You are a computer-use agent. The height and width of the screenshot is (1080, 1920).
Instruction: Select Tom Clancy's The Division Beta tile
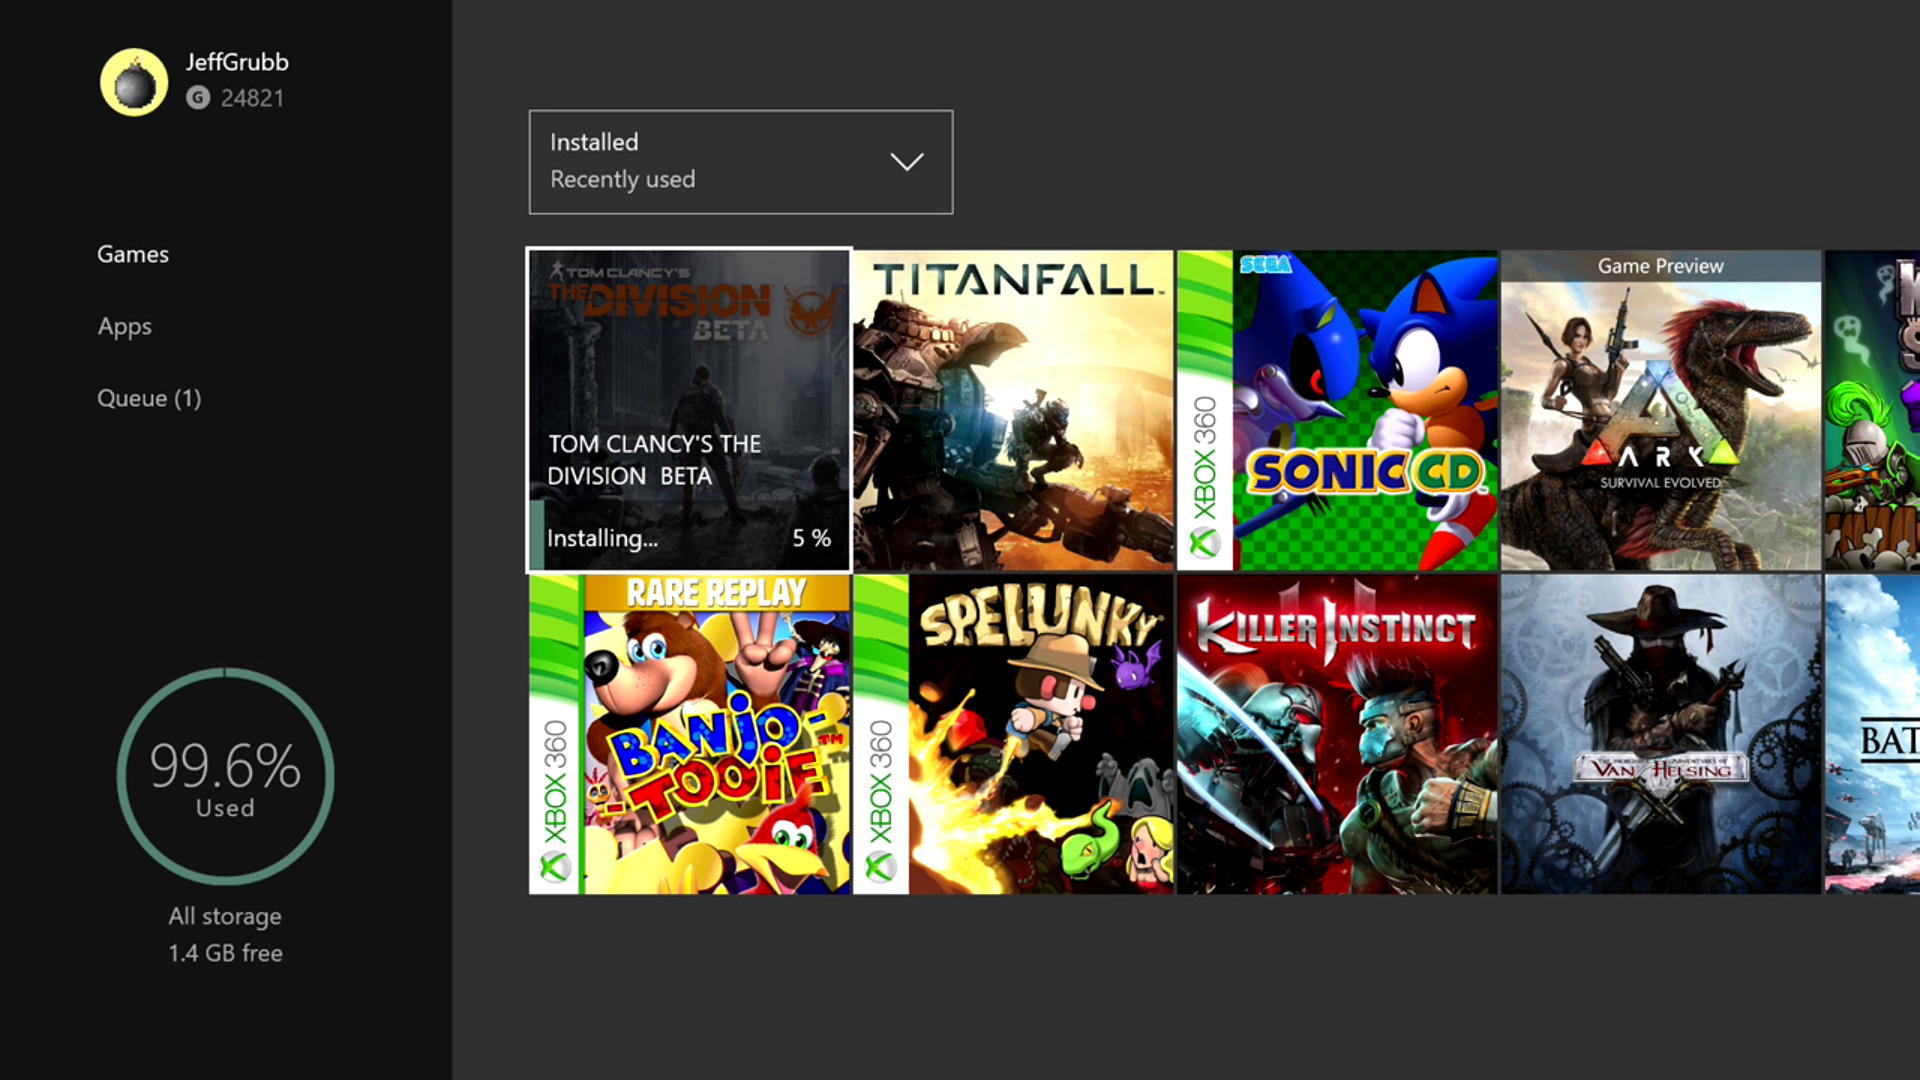[x=689, y=410]
